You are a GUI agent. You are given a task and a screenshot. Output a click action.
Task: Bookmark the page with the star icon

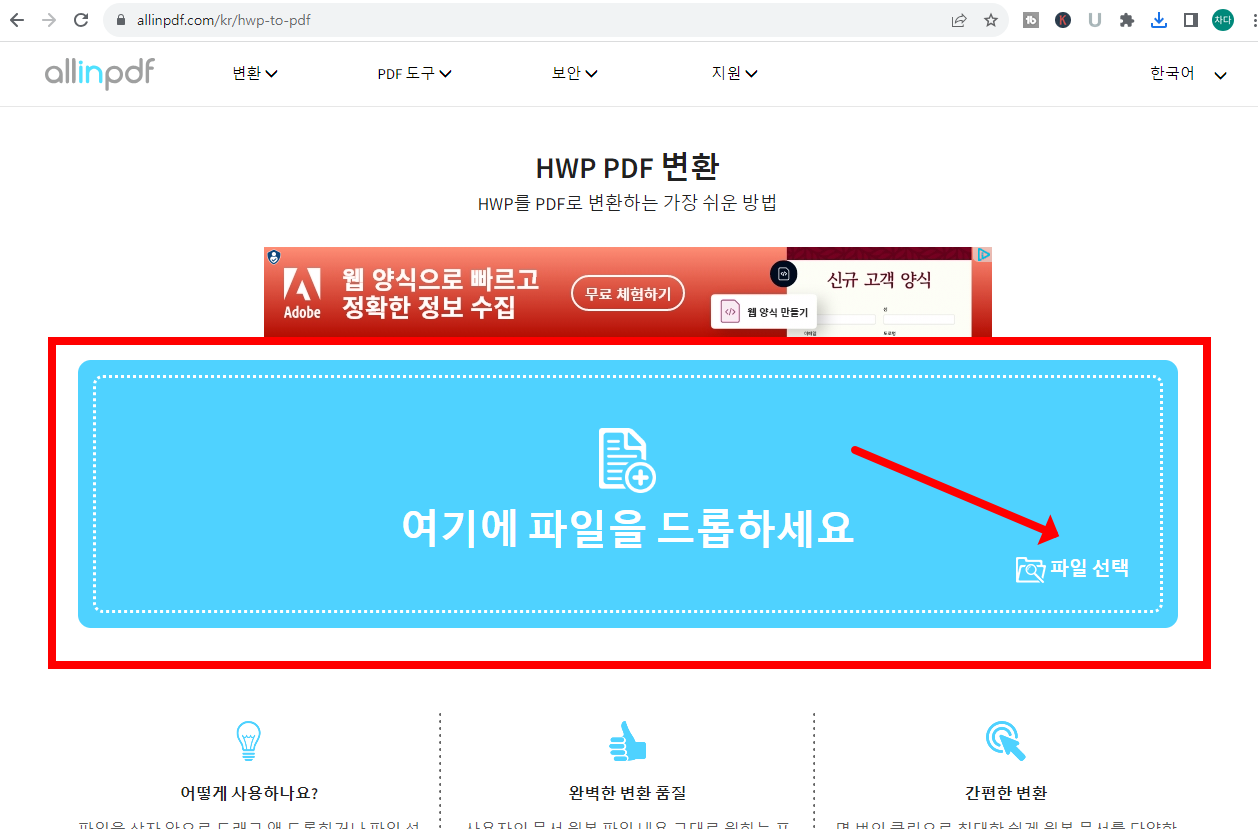pyautogui.click(x=990, y=19)
